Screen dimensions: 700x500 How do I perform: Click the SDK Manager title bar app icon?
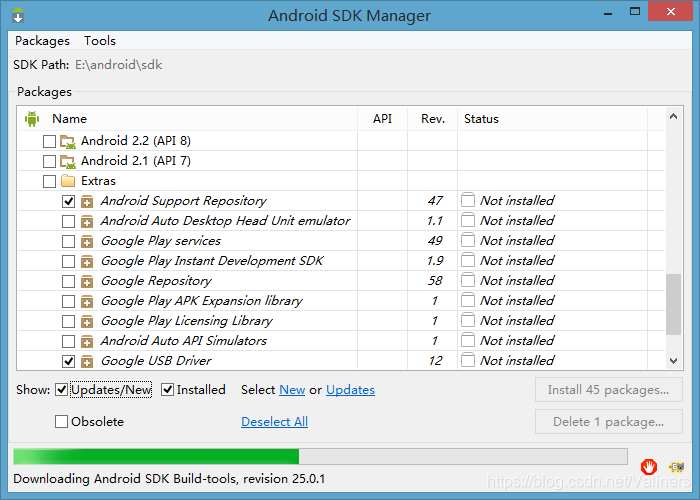point(18,15)
